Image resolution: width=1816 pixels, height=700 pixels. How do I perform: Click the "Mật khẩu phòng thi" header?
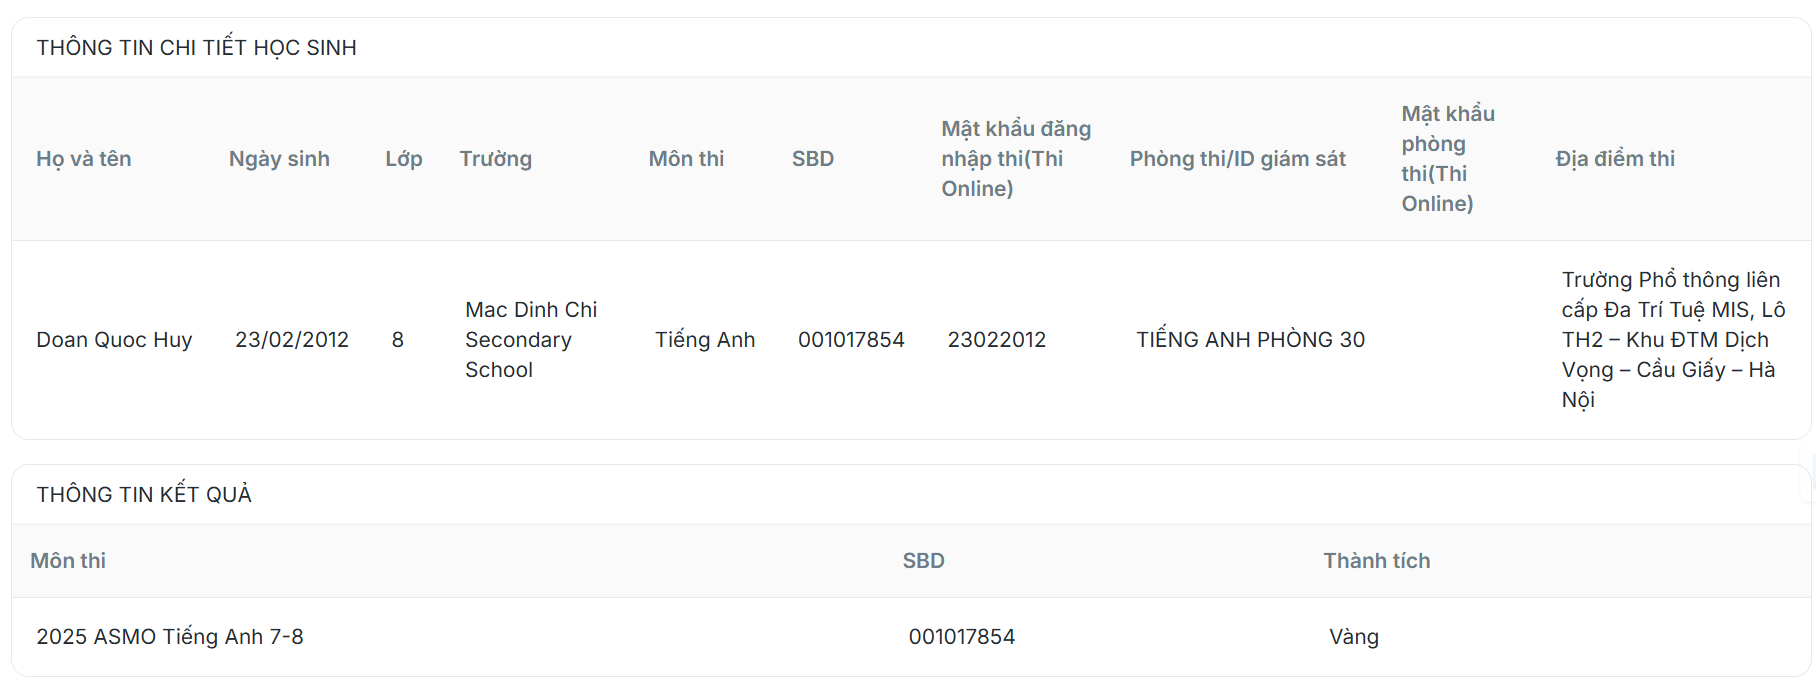[x=1446, y=159]
